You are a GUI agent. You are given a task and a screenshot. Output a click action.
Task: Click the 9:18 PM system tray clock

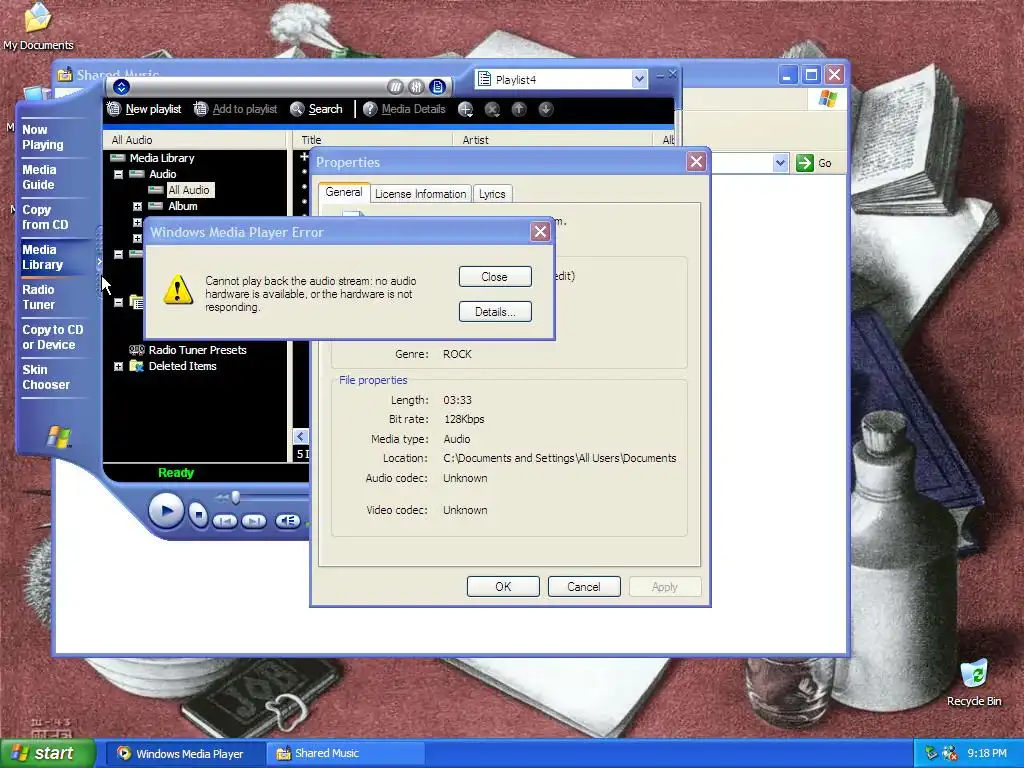point(987,754)
